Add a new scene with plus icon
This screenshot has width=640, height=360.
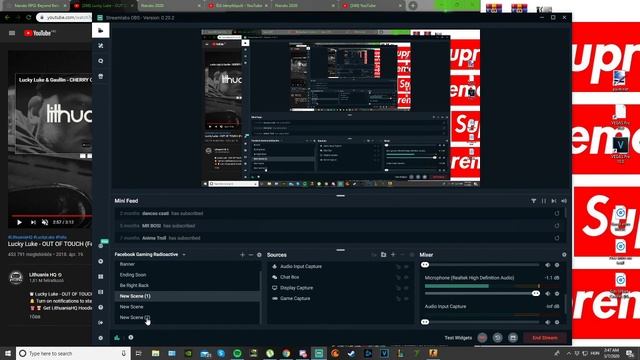coord(242,255)
